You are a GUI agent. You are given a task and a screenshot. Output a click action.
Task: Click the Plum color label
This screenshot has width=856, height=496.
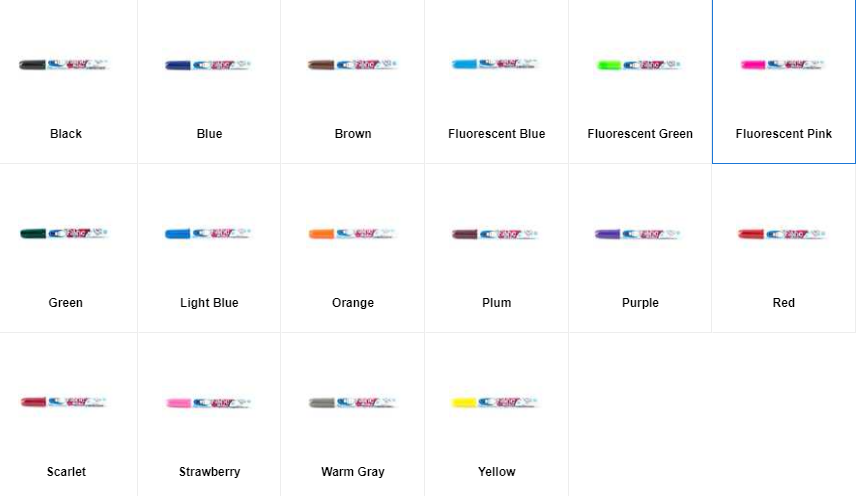(496, 303)
